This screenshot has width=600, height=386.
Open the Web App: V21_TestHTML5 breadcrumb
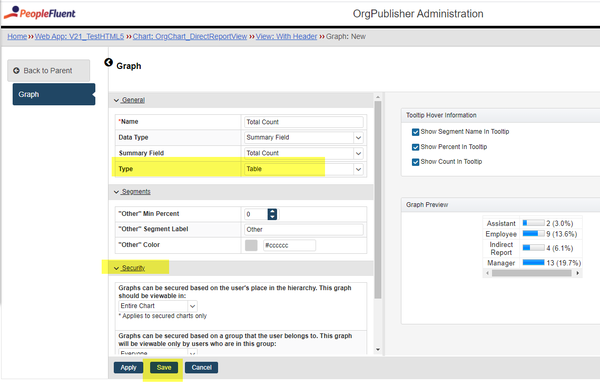point(79,36)
